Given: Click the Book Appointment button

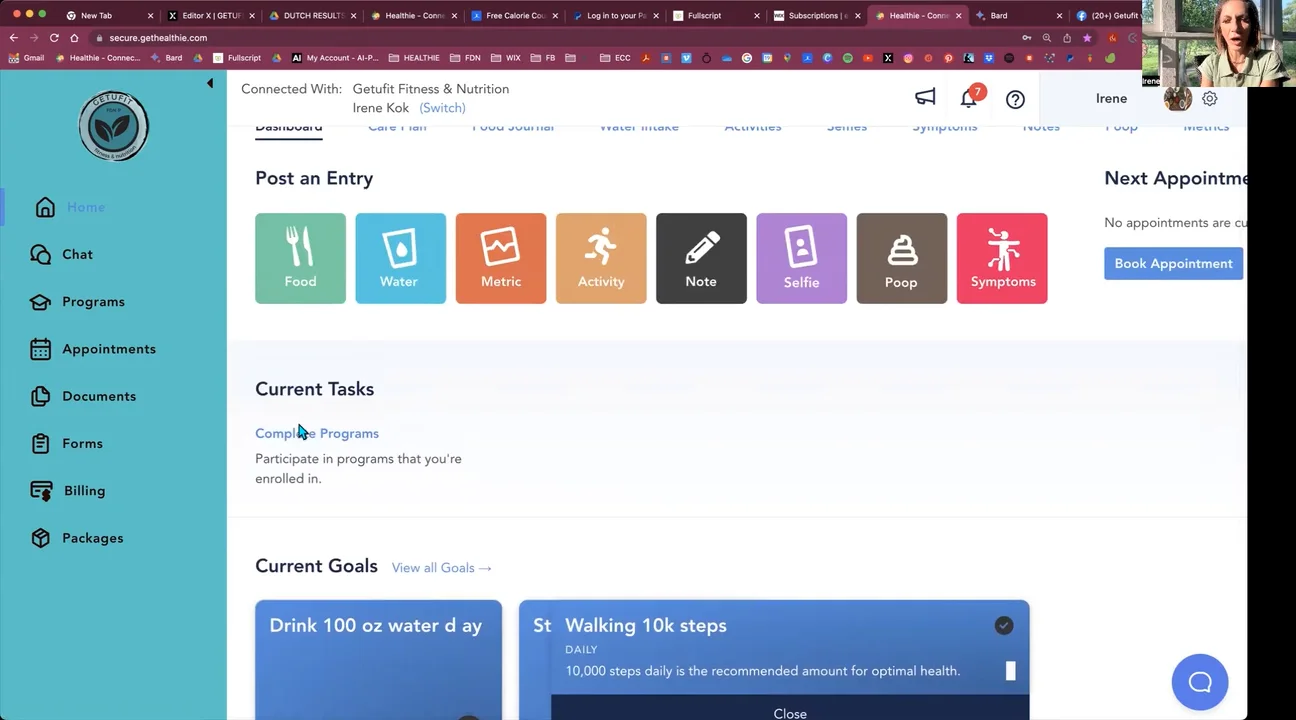Looking at the screenshot, I should pos(1174,263).
